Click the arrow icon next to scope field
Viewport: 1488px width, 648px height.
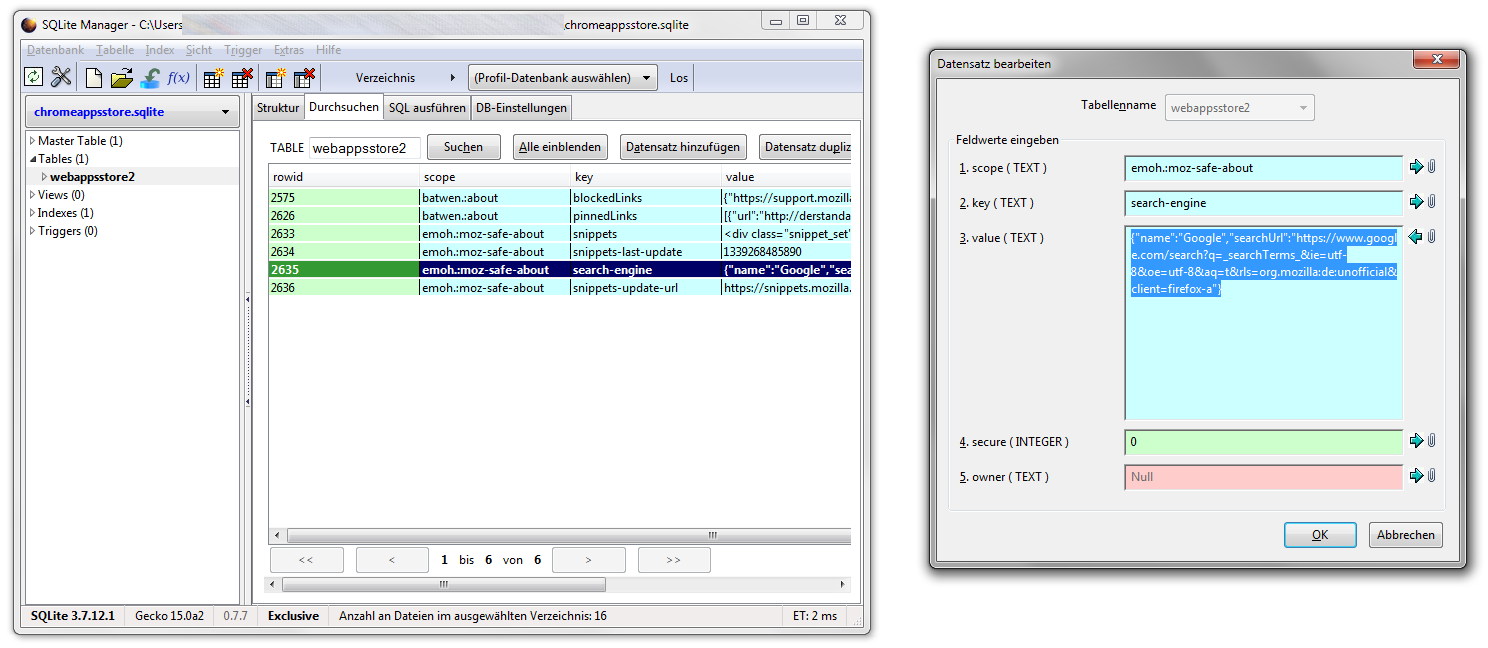[x=1415, y=167]
